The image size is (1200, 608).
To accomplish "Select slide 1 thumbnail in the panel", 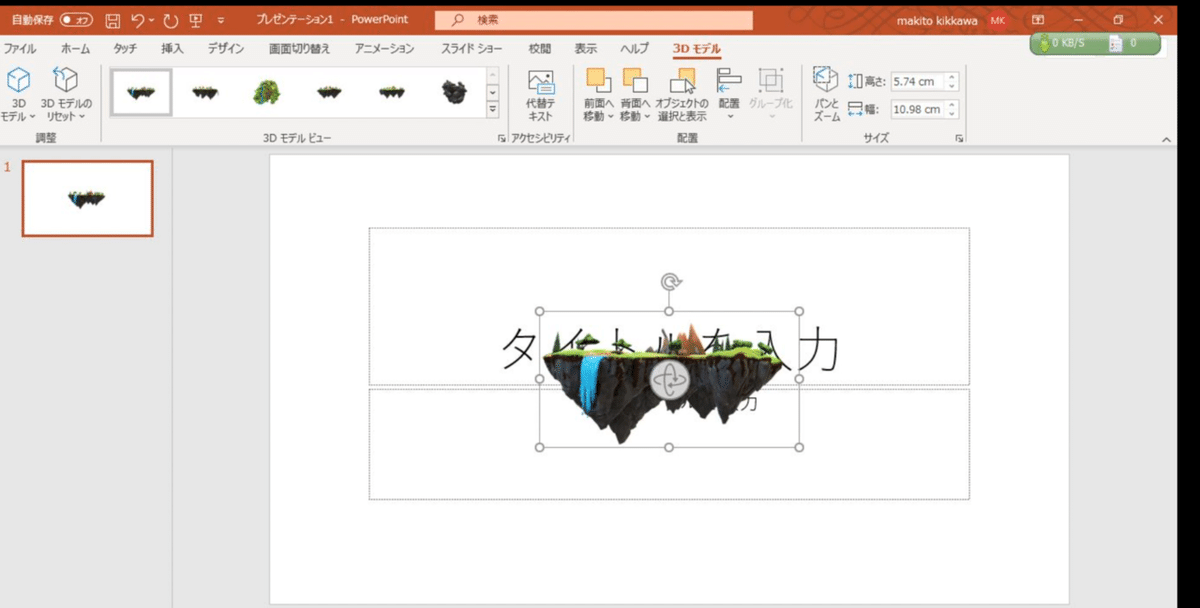I will pos(88,198).
